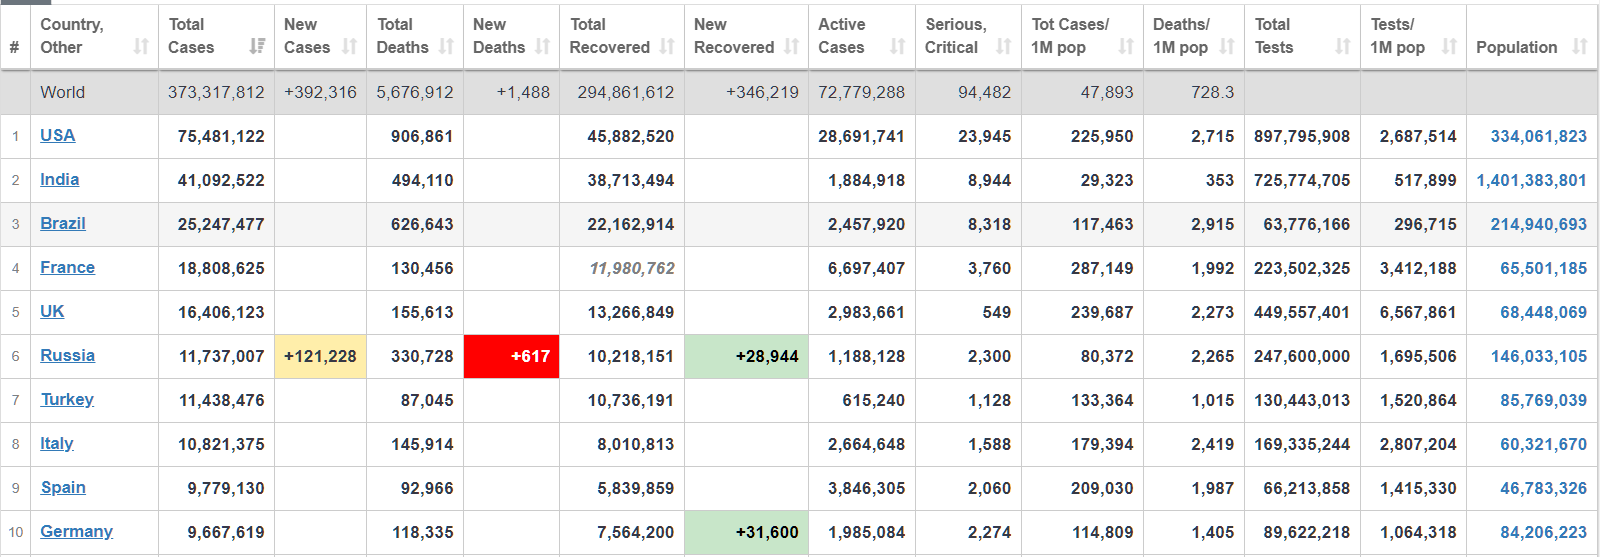Sort using Serious, Critical sort icon

[x=1003, y=46]
